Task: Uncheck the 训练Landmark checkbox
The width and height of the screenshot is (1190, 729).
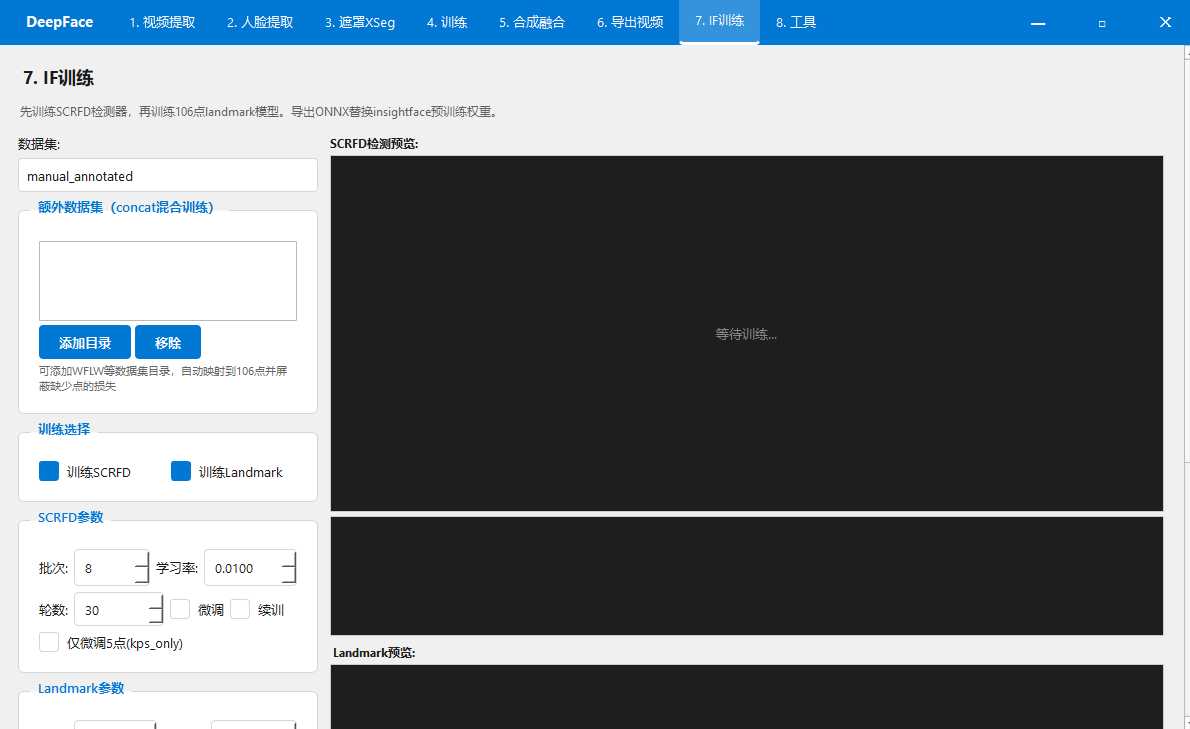Action: click(181, 471)
